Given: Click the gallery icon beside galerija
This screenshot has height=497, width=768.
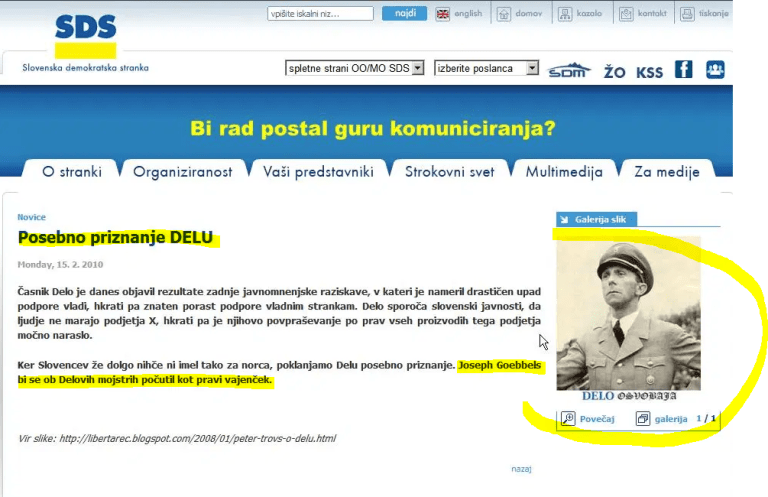Looking at the screenshot, I should pyautogui.click(x=643, y=419).
